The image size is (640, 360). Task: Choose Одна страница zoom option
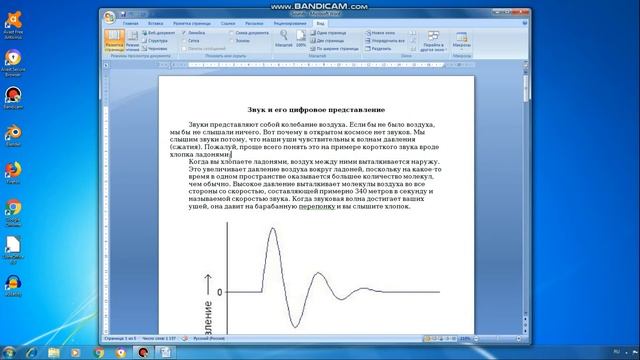point(328,33)
